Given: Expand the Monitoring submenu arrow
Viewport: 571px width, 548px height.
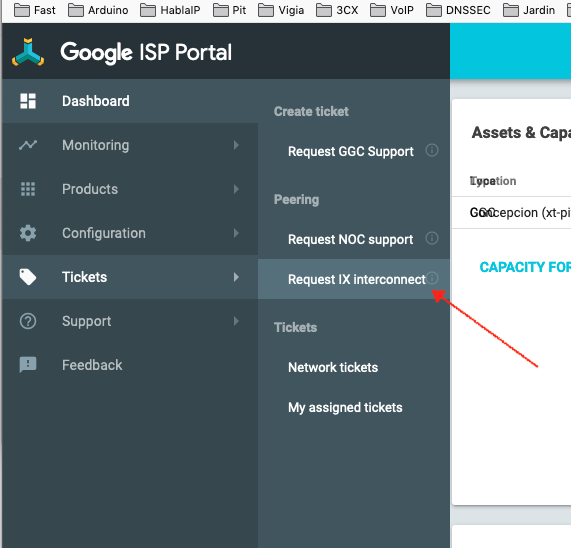Looking at the screenshot, I should click(236, 145).
